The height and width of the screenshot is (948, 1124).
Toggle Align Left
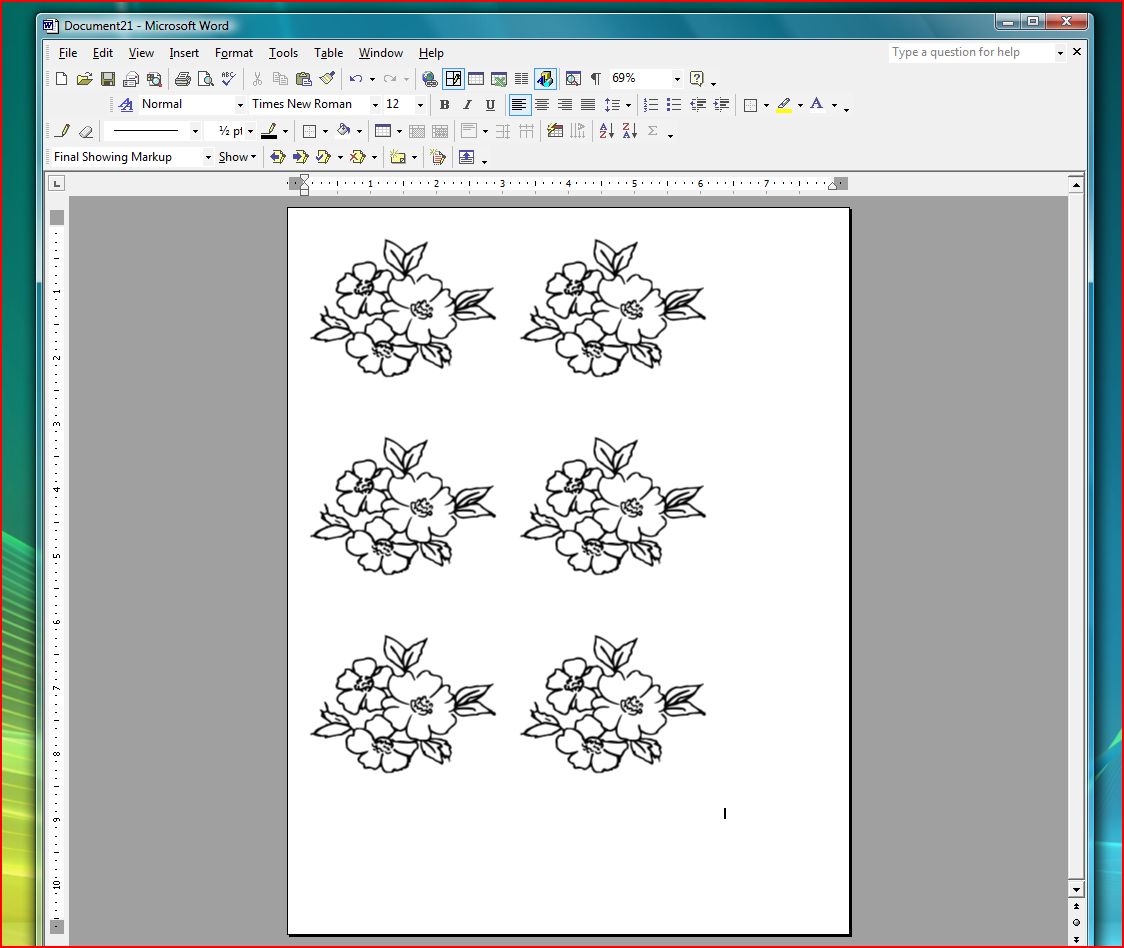point(519,105)
